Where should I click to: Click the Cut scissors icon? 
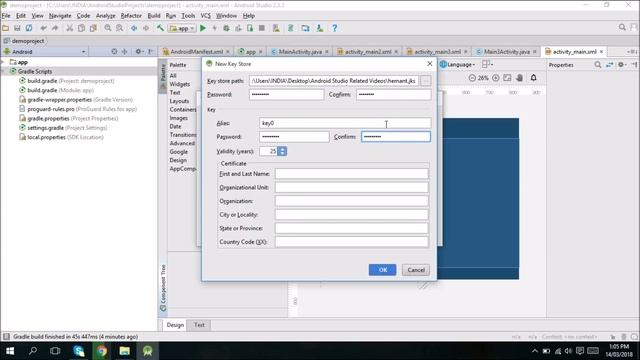click(x=70, y=28)
